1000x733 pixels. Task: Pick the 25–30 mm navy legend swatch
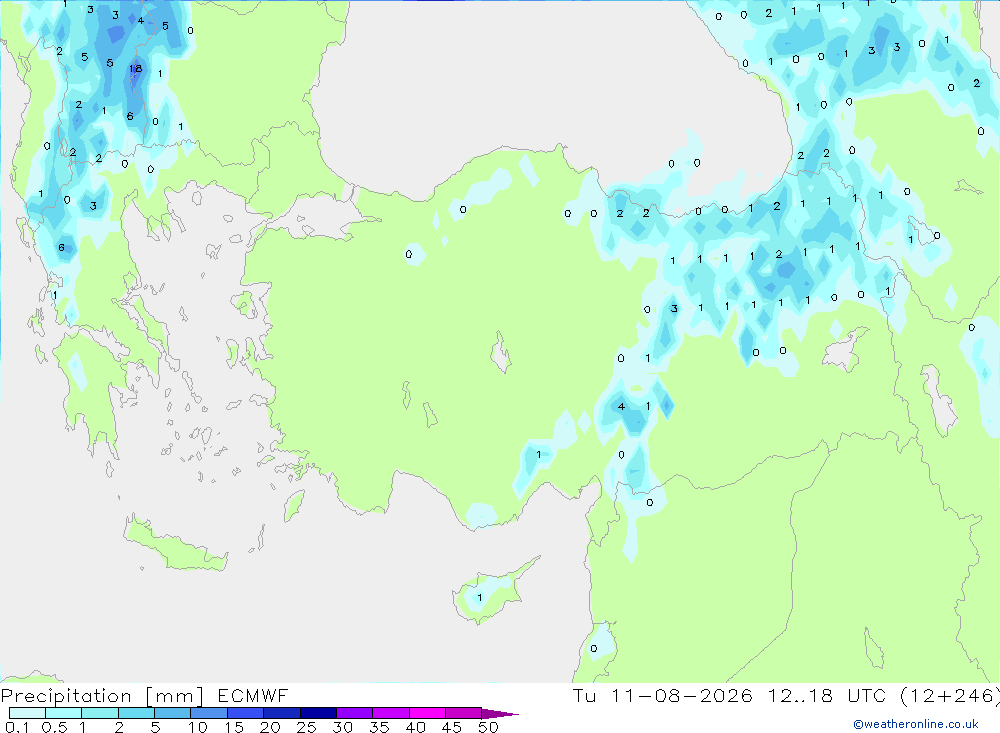pos(318,713)
